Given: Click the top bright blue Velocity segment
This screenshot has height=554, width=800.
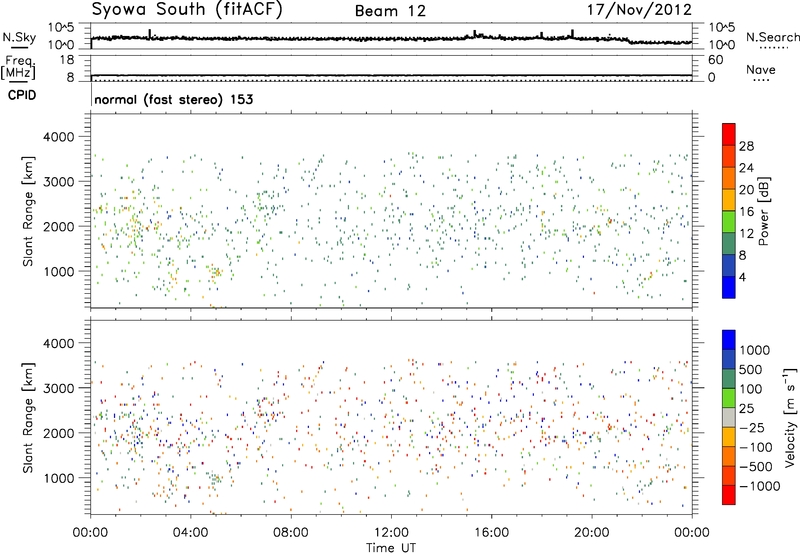Looking at the screenshot, I should pyautogui.click(x=729, y=340).
